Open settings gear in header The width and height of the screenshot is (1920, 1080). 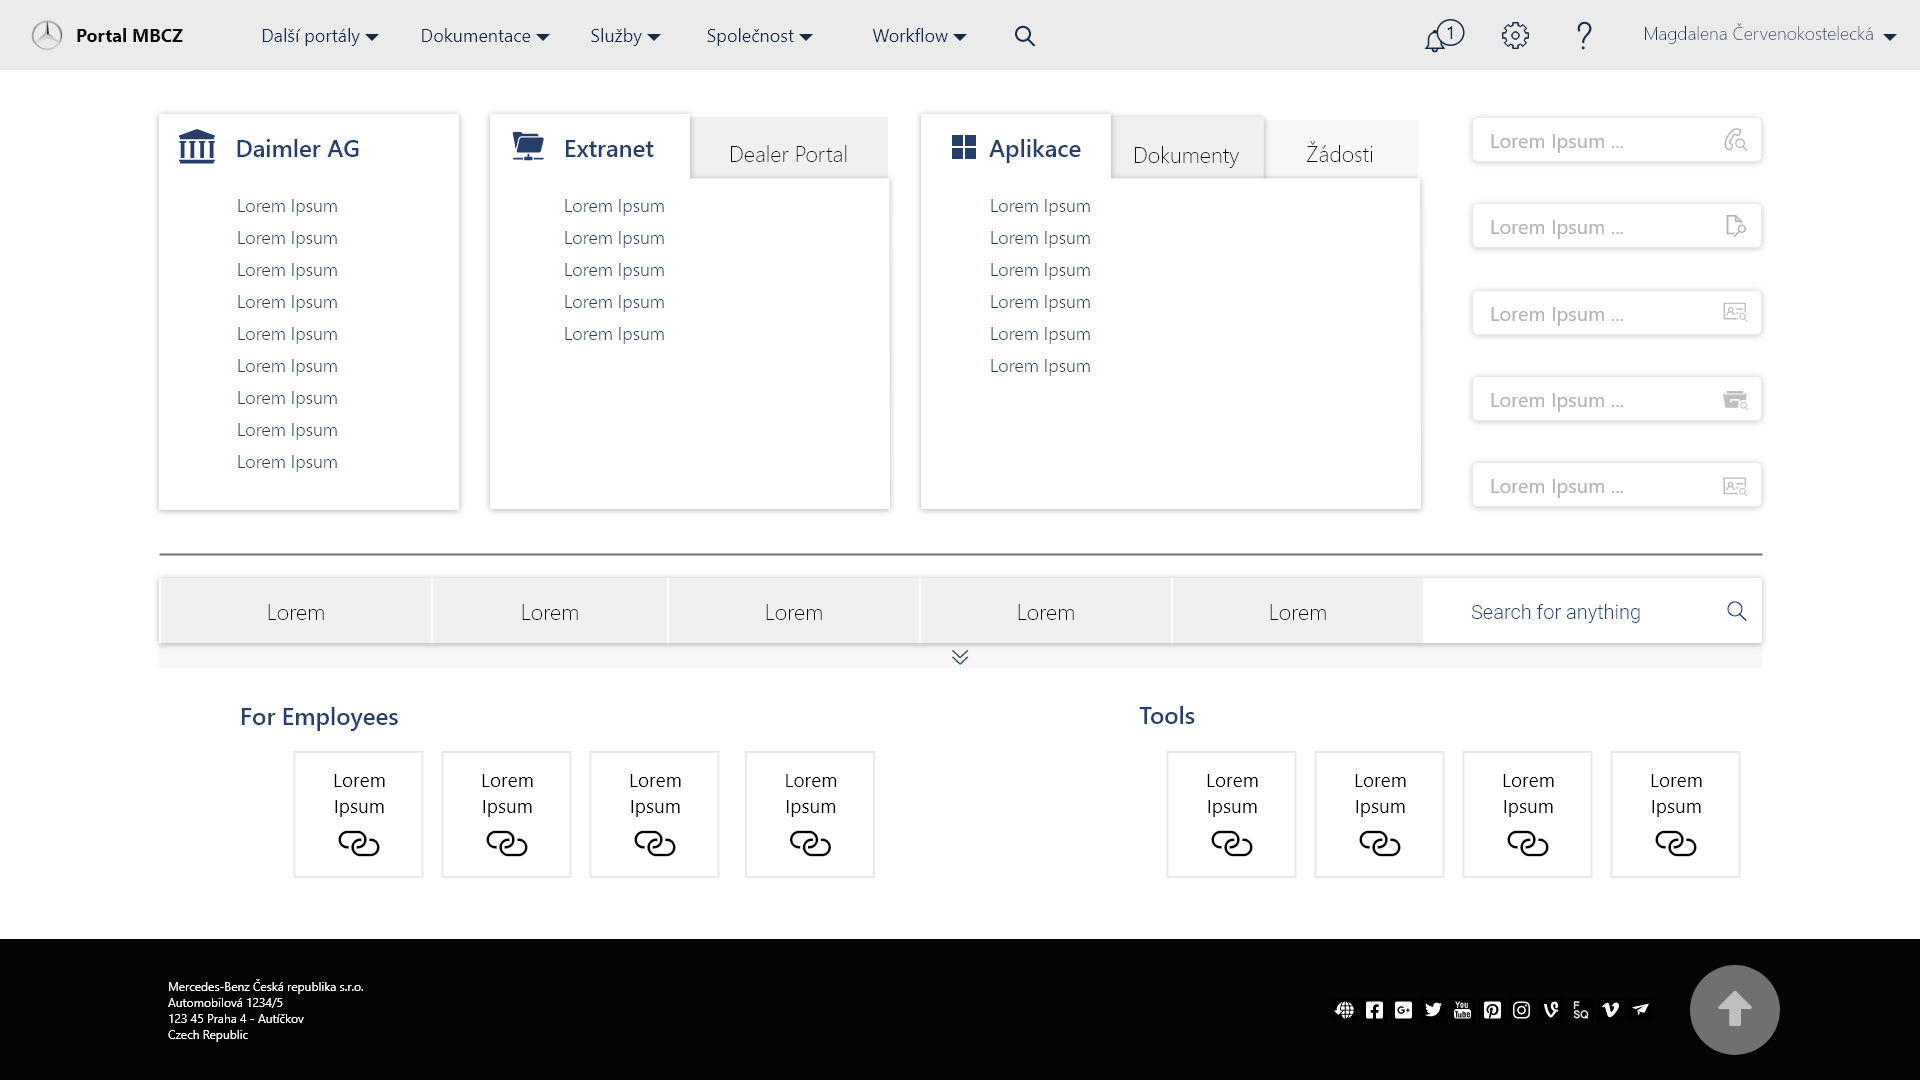coord(1515,36)
